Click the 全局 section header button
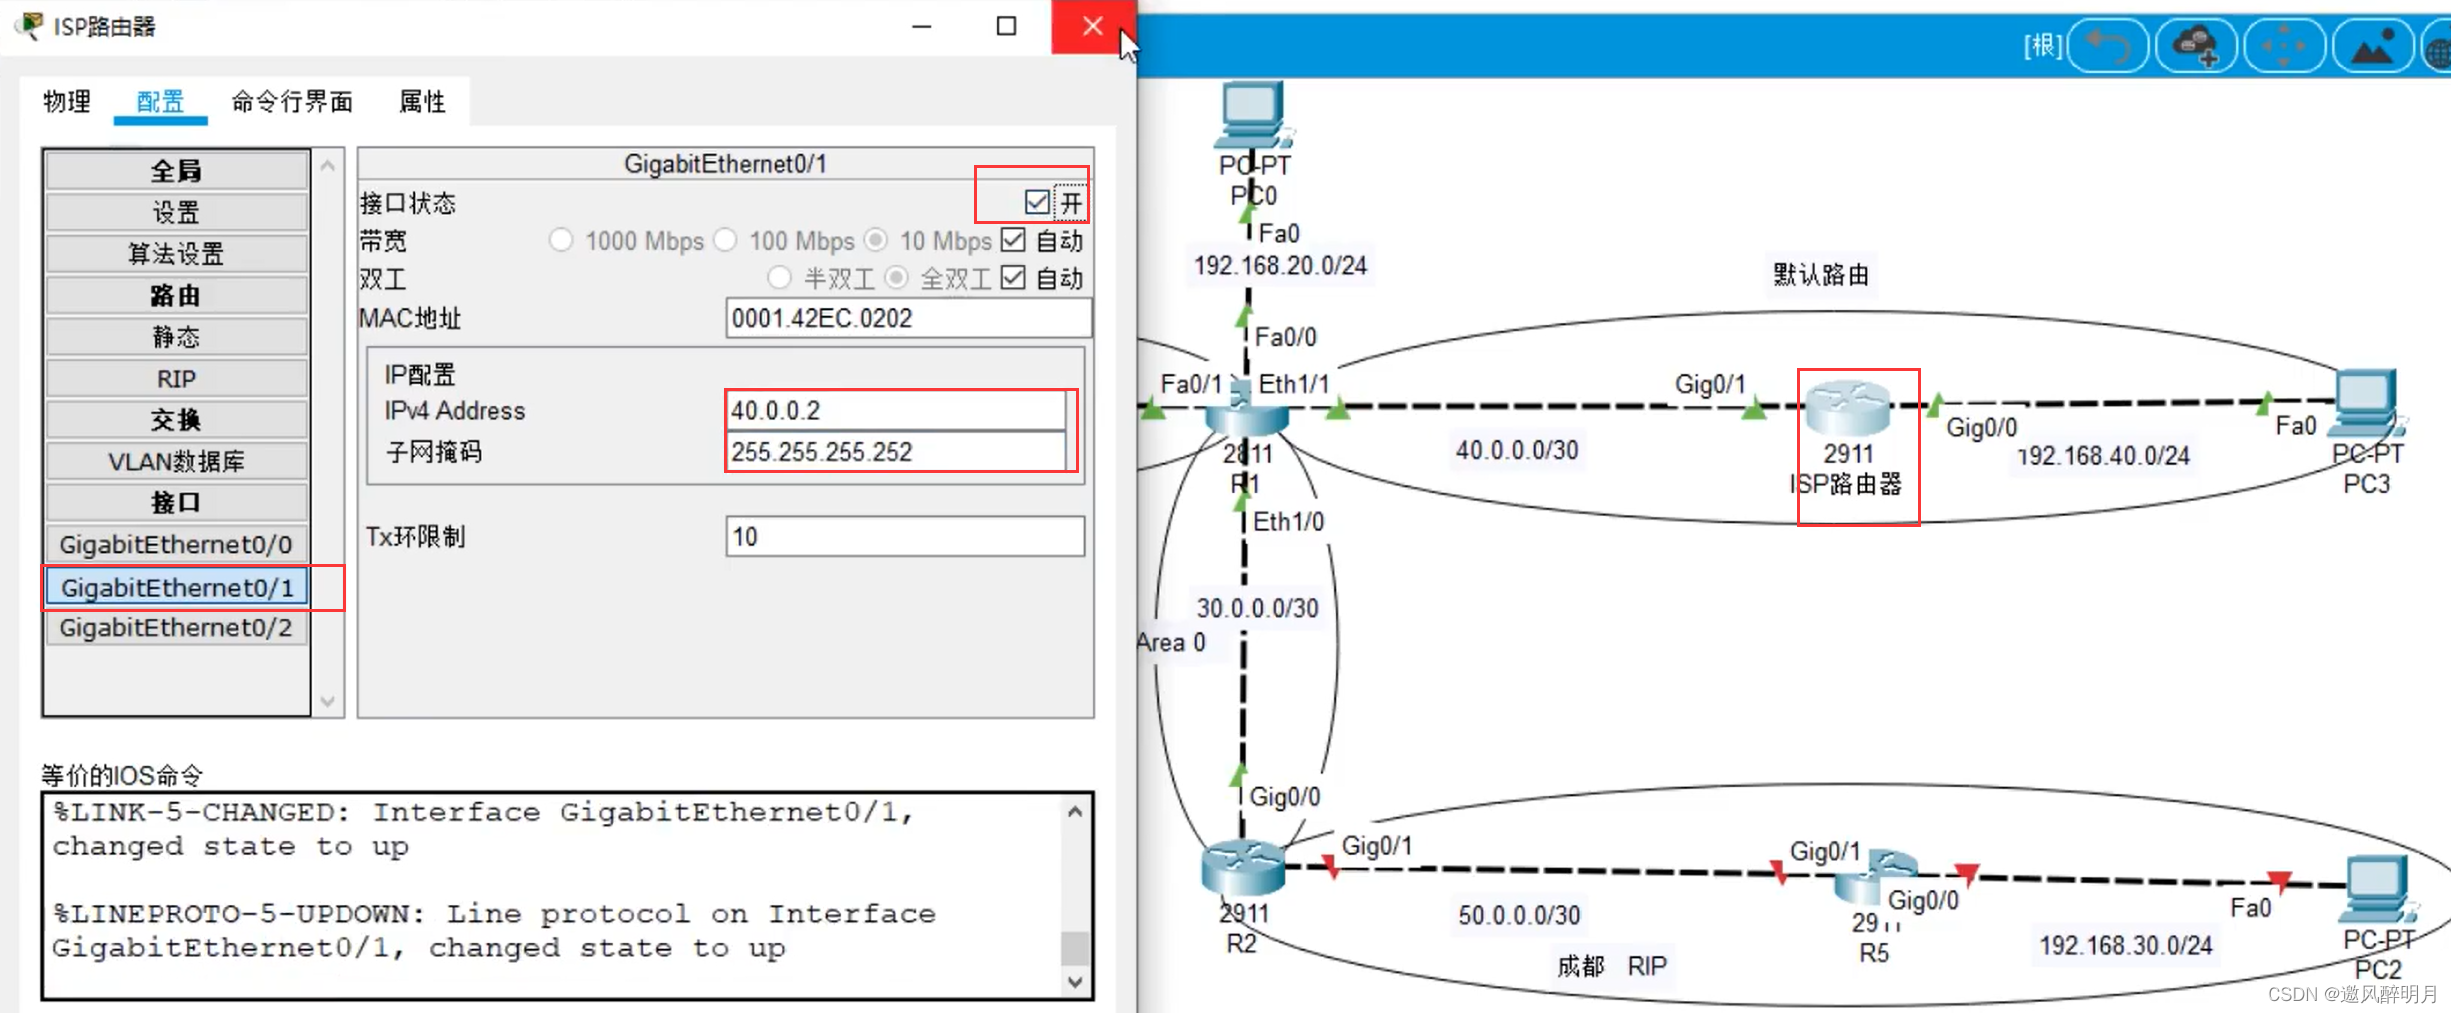Viewport: 2451px width, 1013px height. (176, 171)
